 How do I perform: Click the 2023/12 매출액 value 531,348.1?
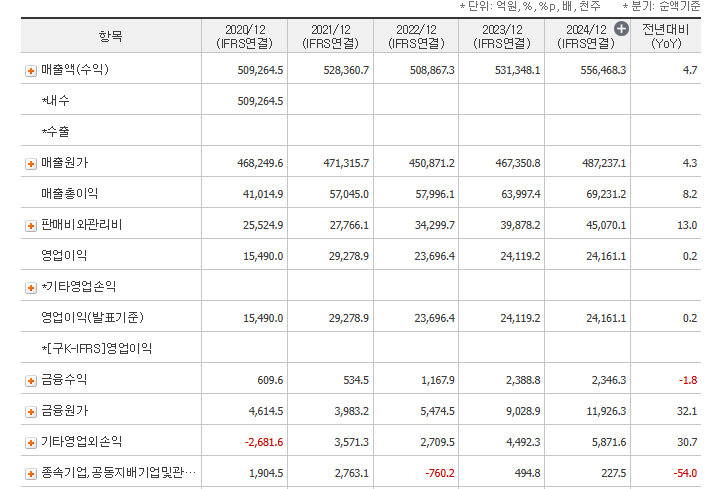click(x=518, y=71)
